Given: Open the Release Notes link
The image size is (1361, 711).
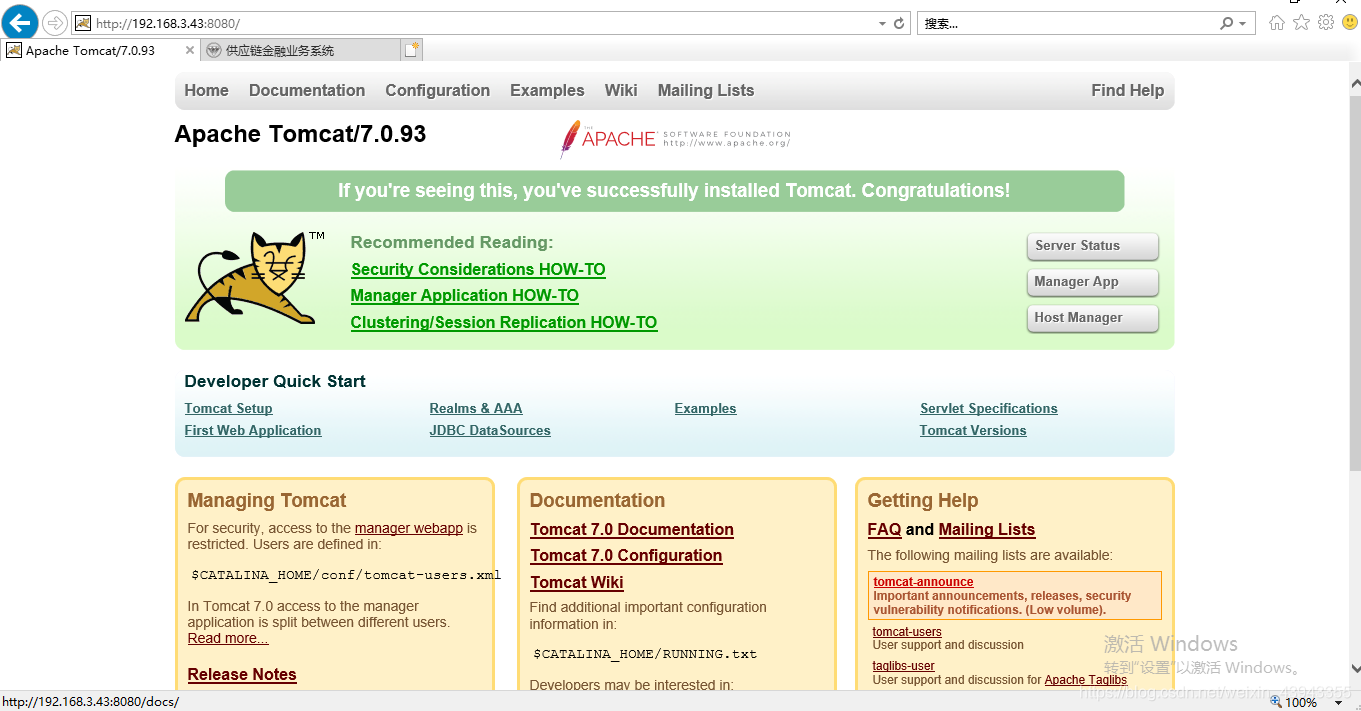Looking at the screenshot, I should (x=242, y=674).
